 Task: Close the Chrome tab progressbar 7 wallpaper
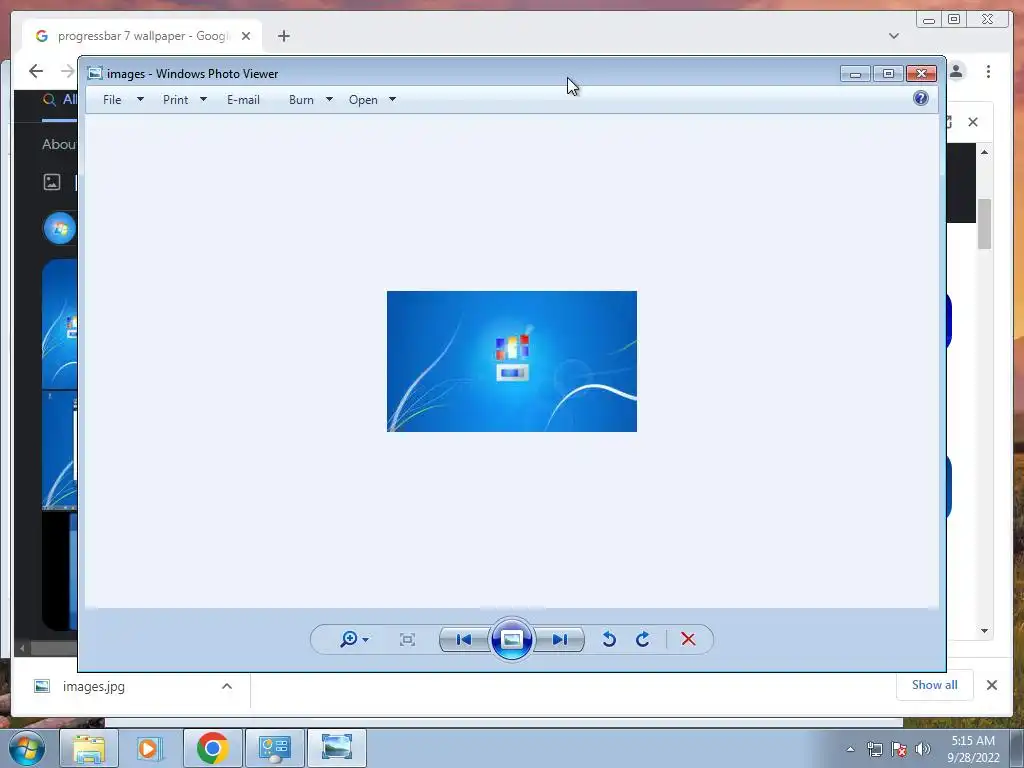click(x=246, y=36)
